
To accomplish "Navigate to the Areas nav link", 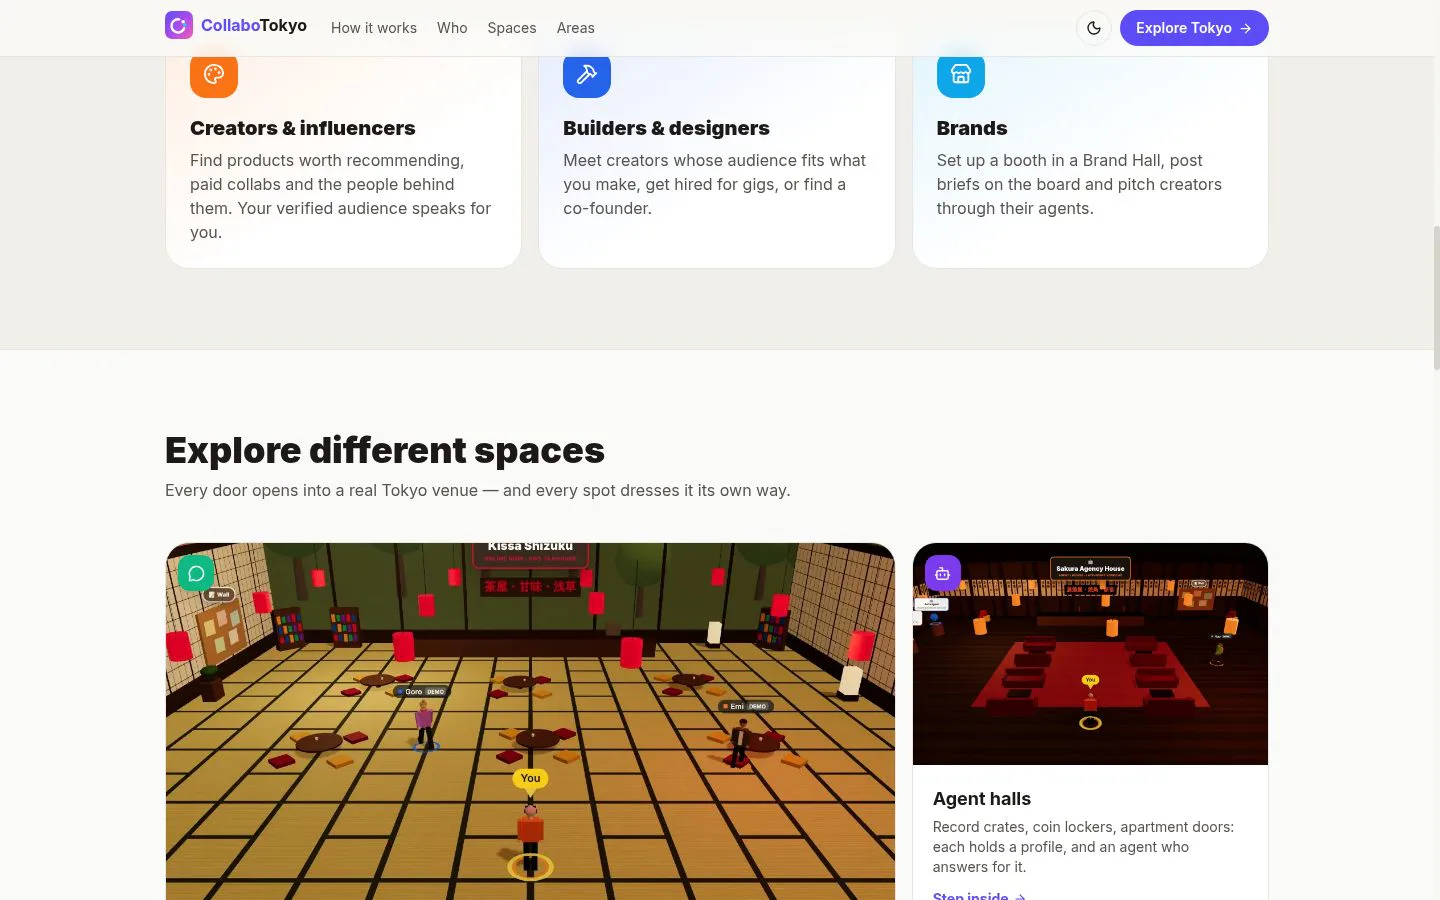I will pyautogui.click(x=576, y=28).
